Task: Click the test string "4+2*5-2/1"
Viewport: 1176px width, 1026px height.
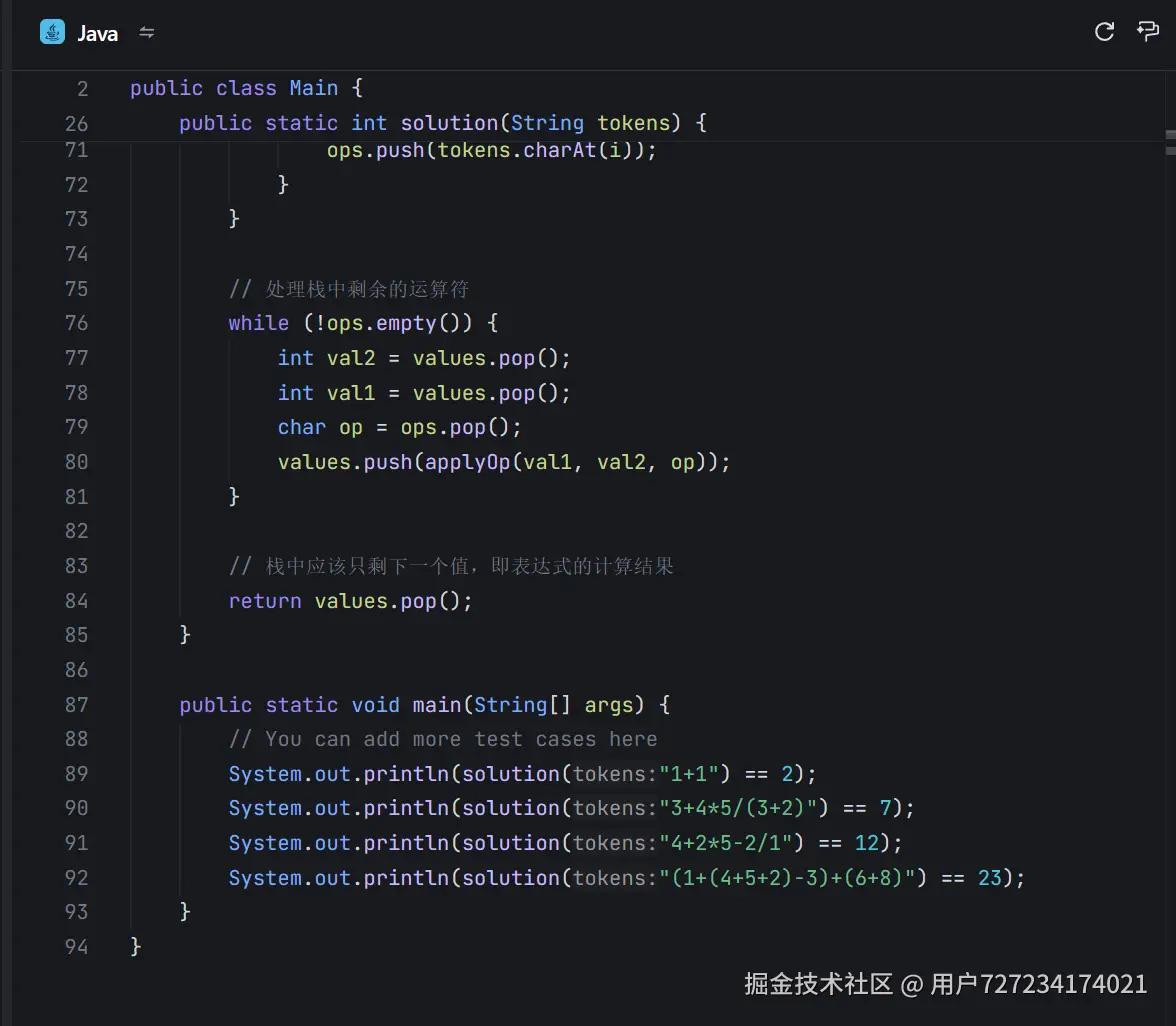Action: [x=725, y=843]
